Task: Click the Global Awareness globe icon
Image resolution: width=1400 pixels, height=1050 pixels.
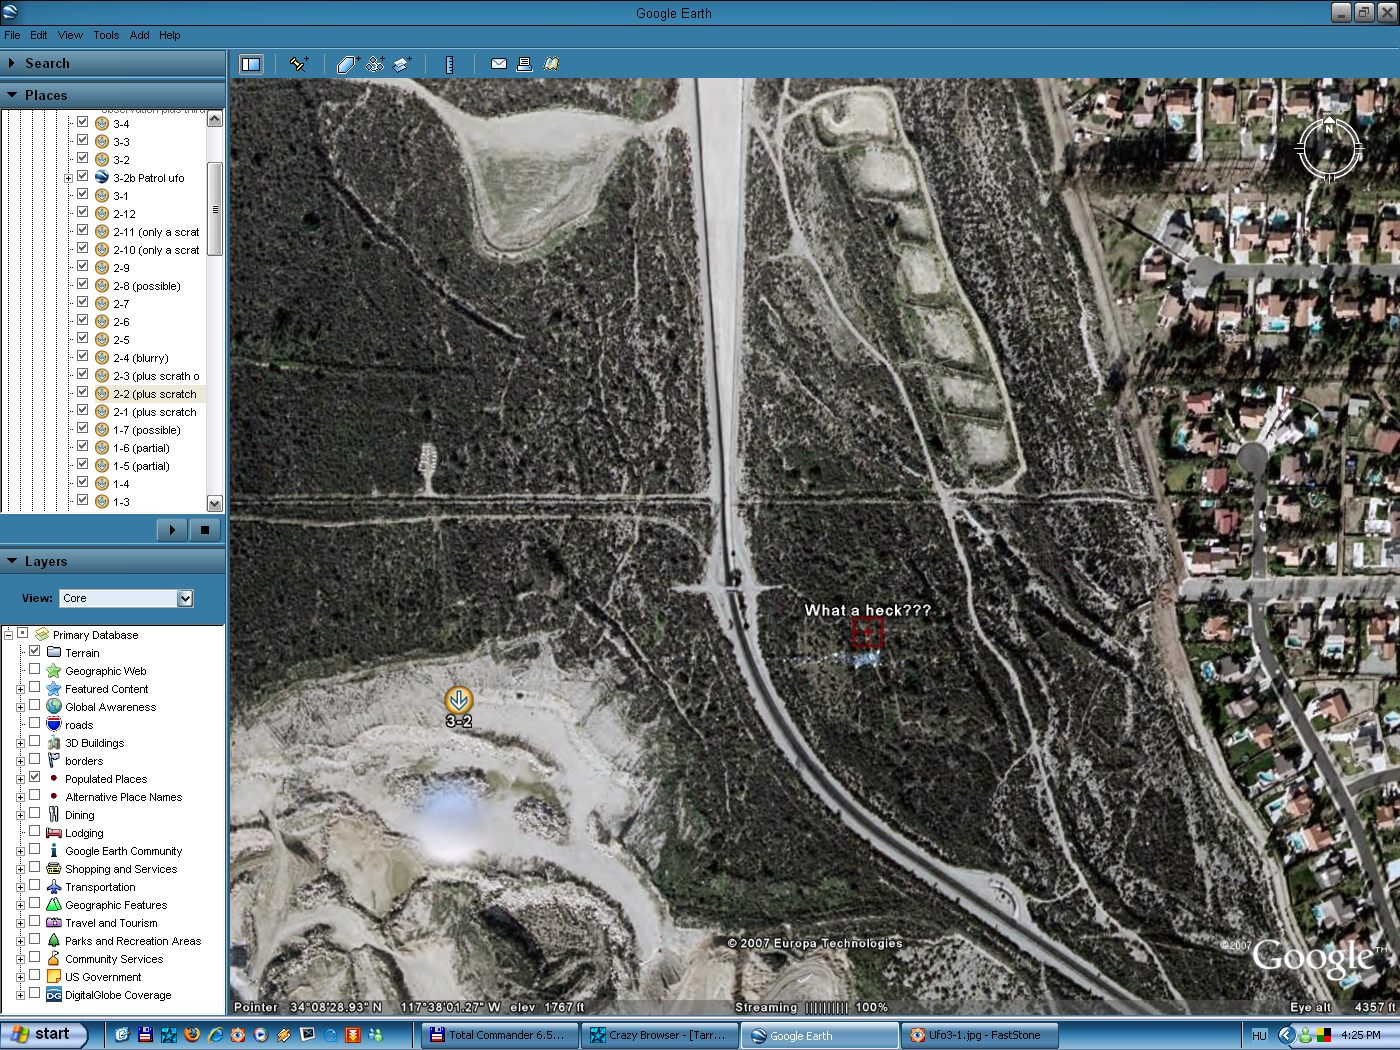Action: tap(54, 707)
